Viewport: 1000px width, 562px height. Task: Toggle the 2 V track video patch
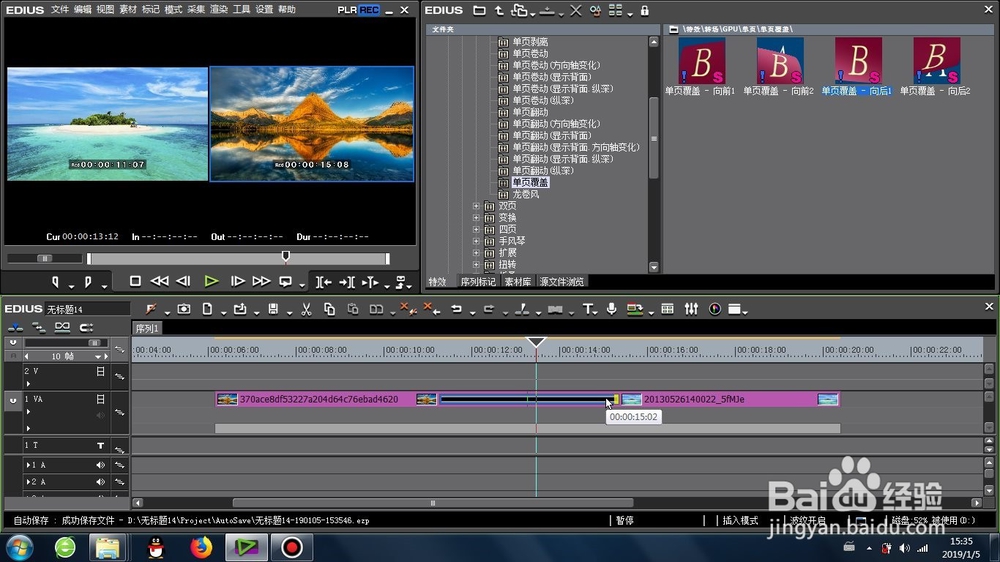coord(100,371)
